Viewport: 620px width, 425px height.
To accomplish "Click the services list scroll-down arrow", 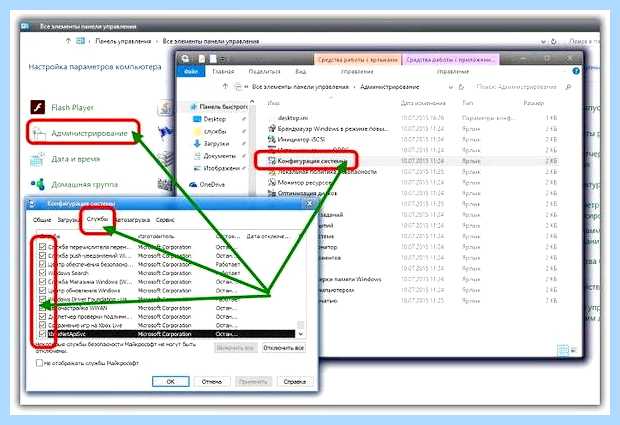I will click(301, 334).
